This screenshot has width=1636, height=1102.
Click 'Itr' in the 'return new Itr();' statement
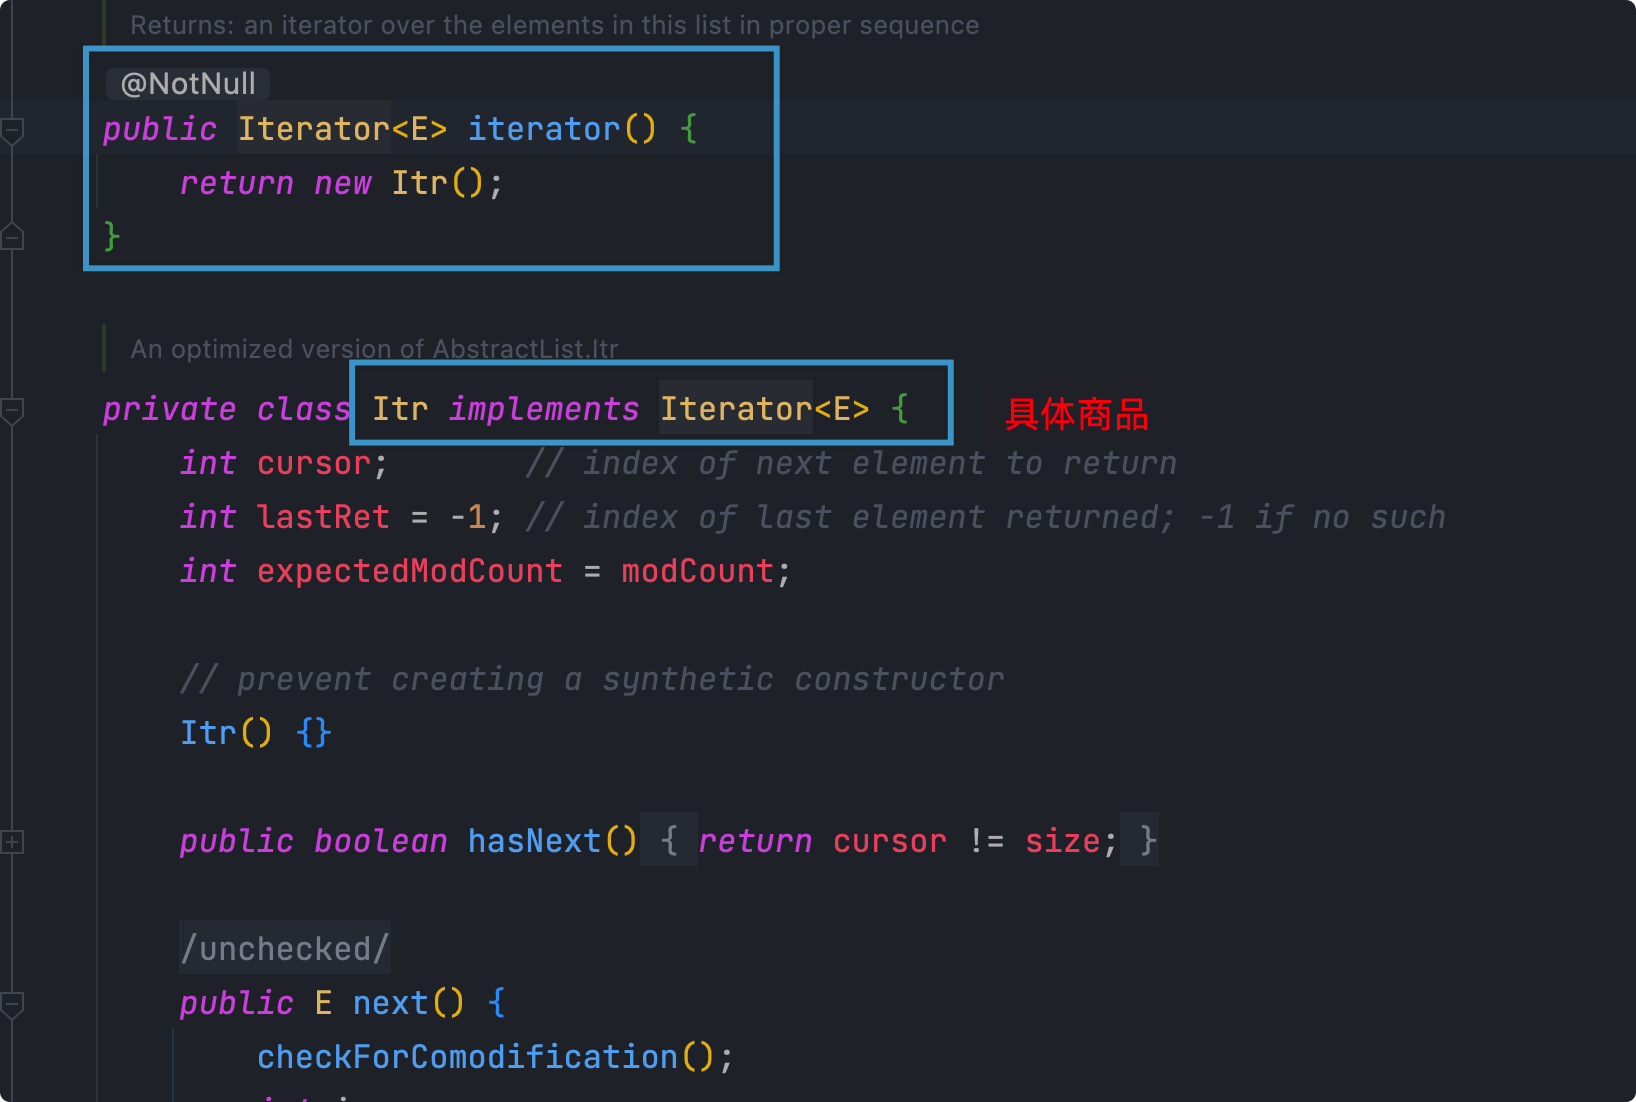(419, 183)
